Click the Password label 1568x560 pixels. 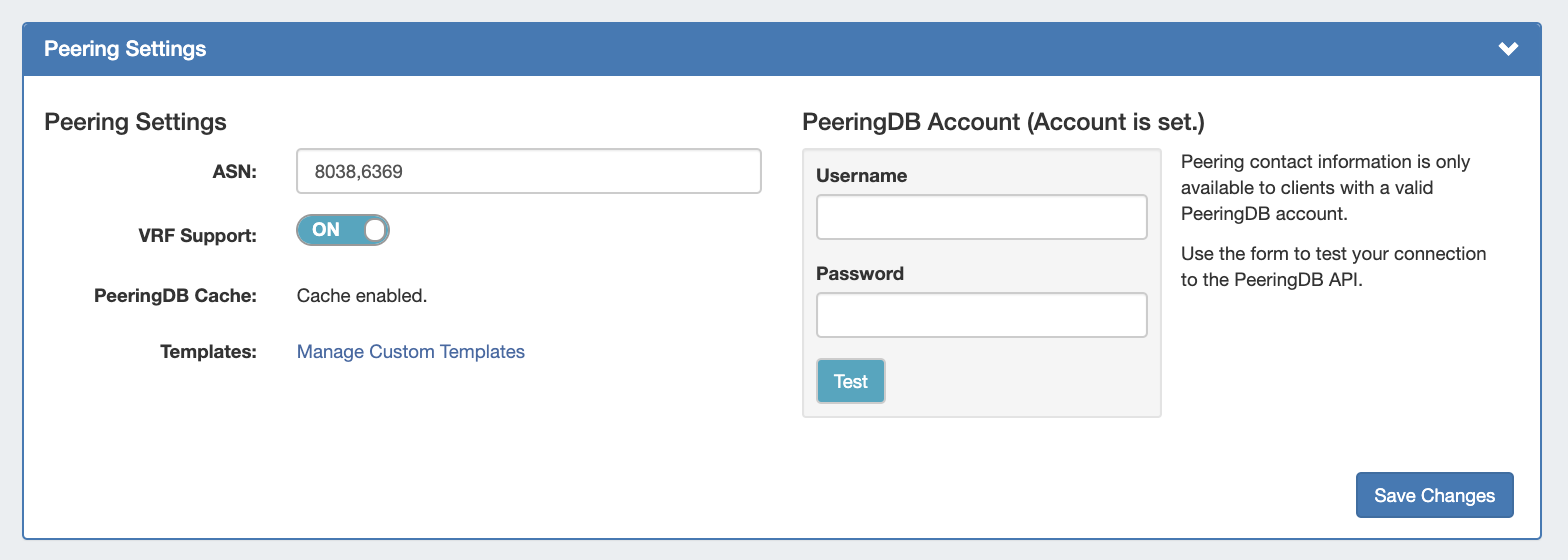coord(859,274)
